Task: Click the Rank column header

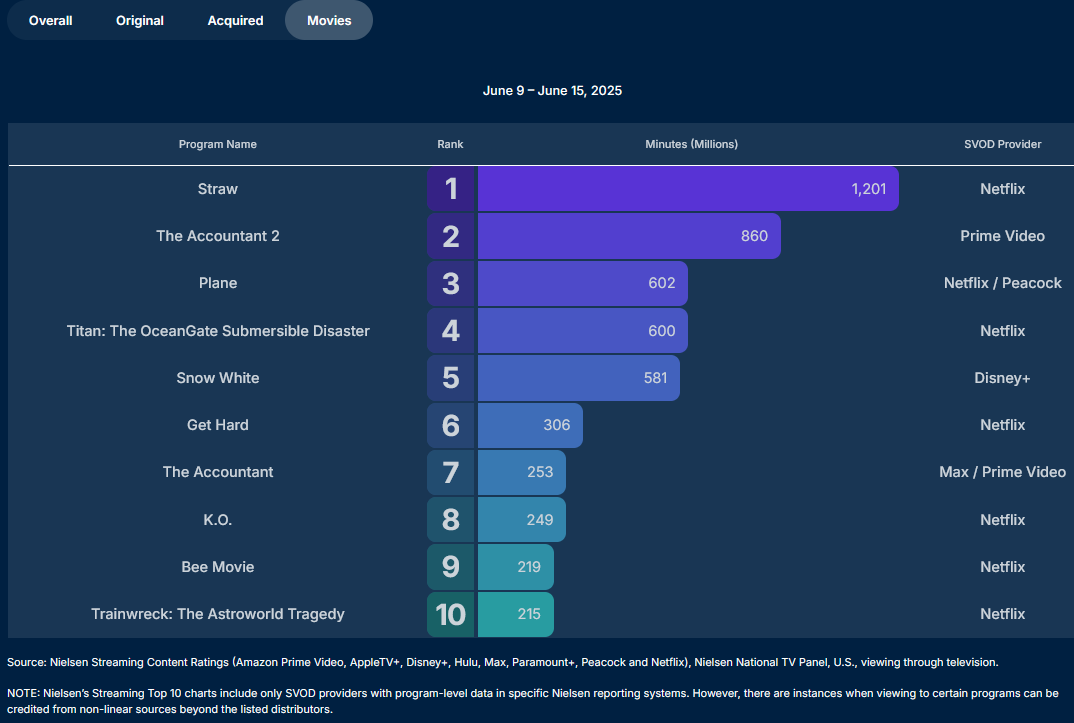Action: click(450, 144)
